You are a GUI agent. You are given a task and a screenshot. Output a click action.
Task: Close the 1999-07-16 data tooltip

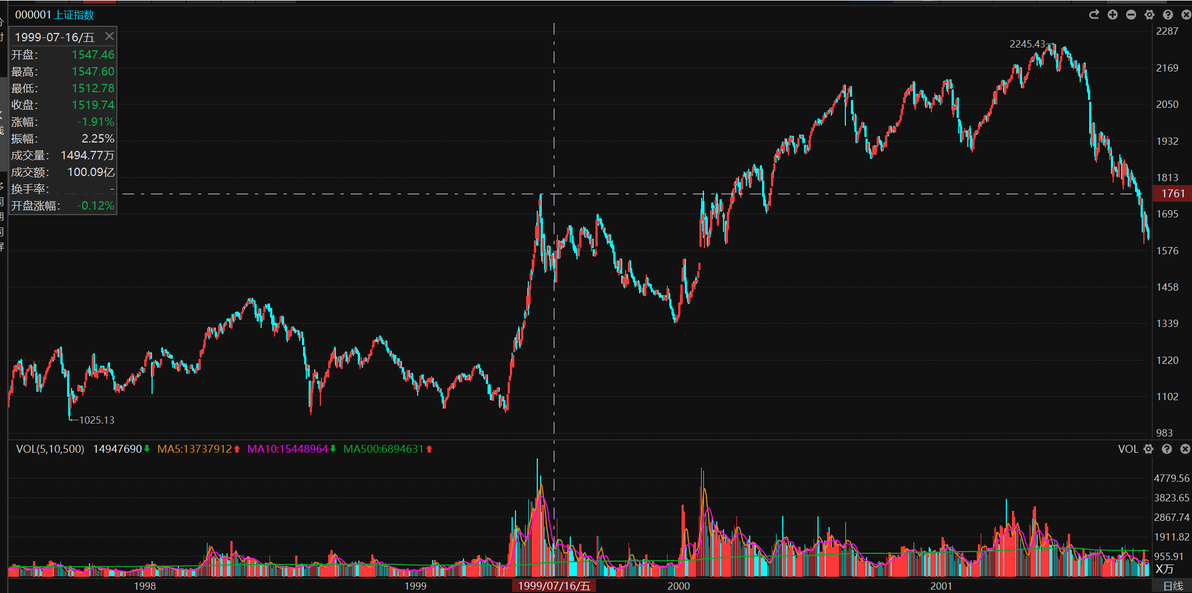pos(109,36)
